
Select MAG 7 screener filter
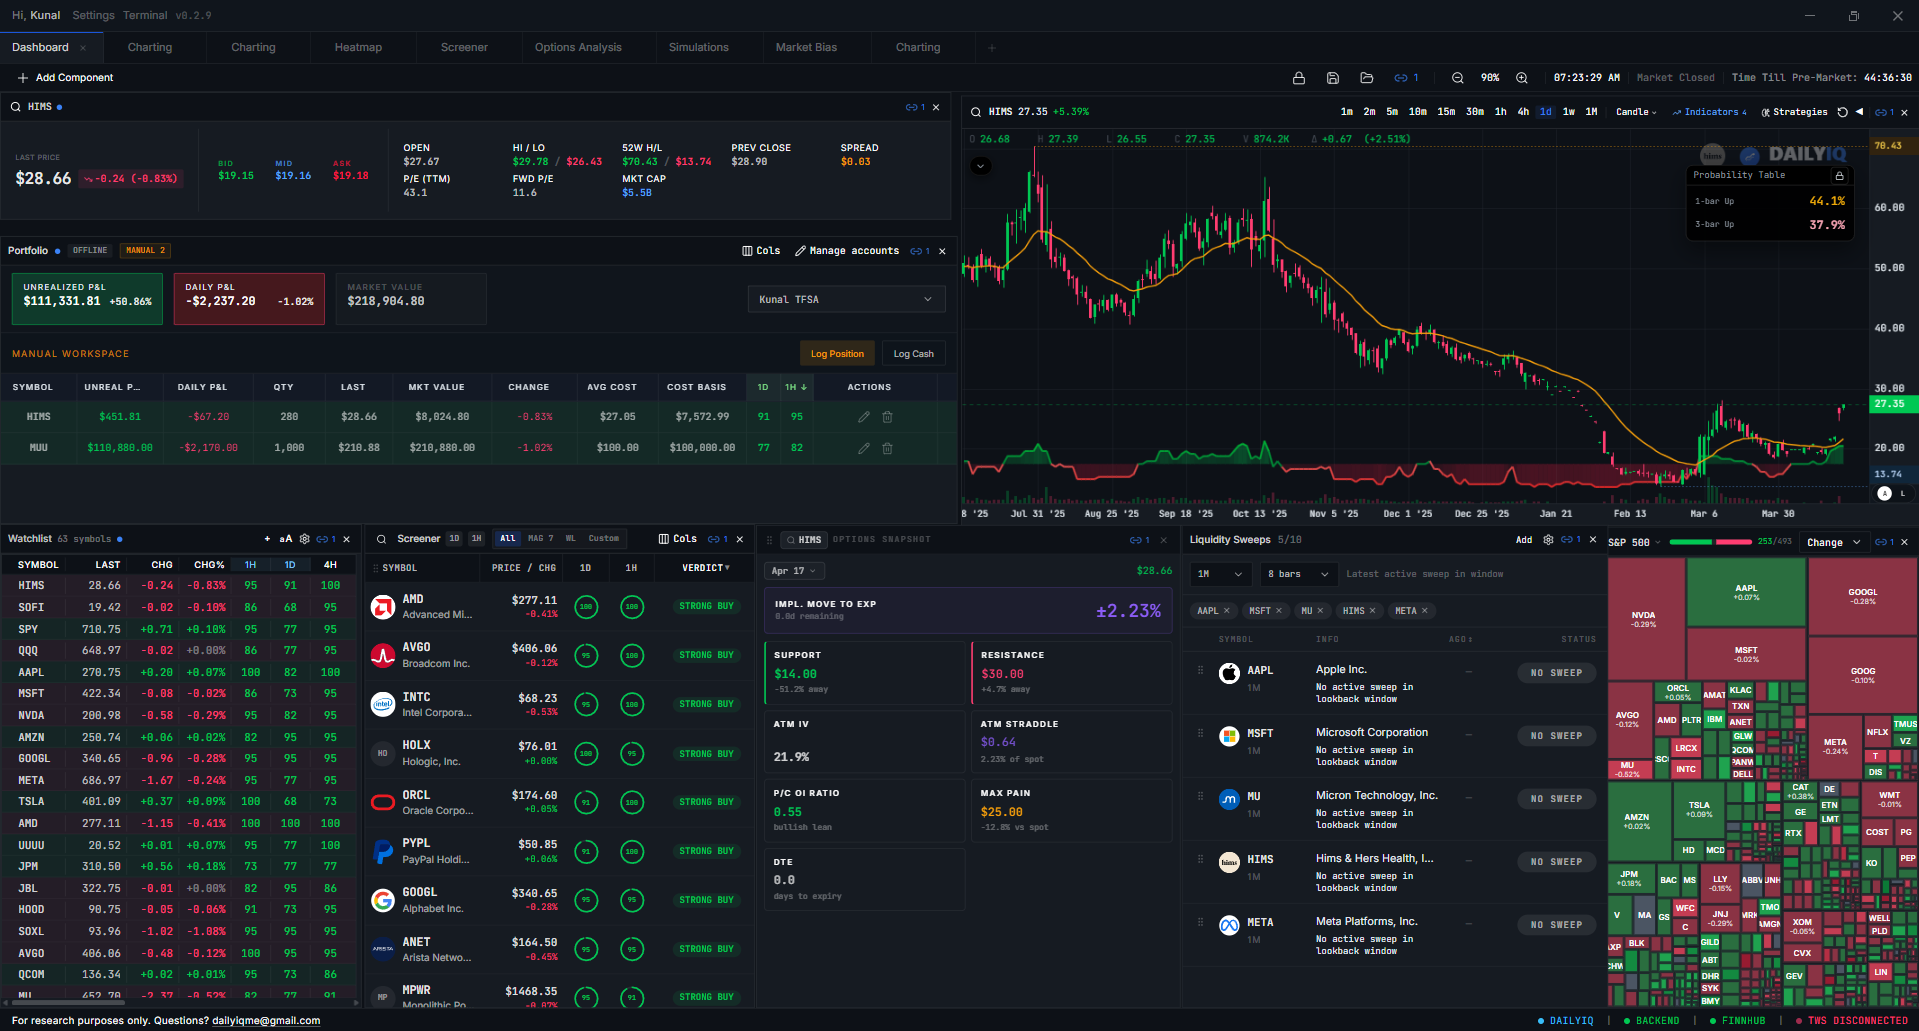(541, 539)
